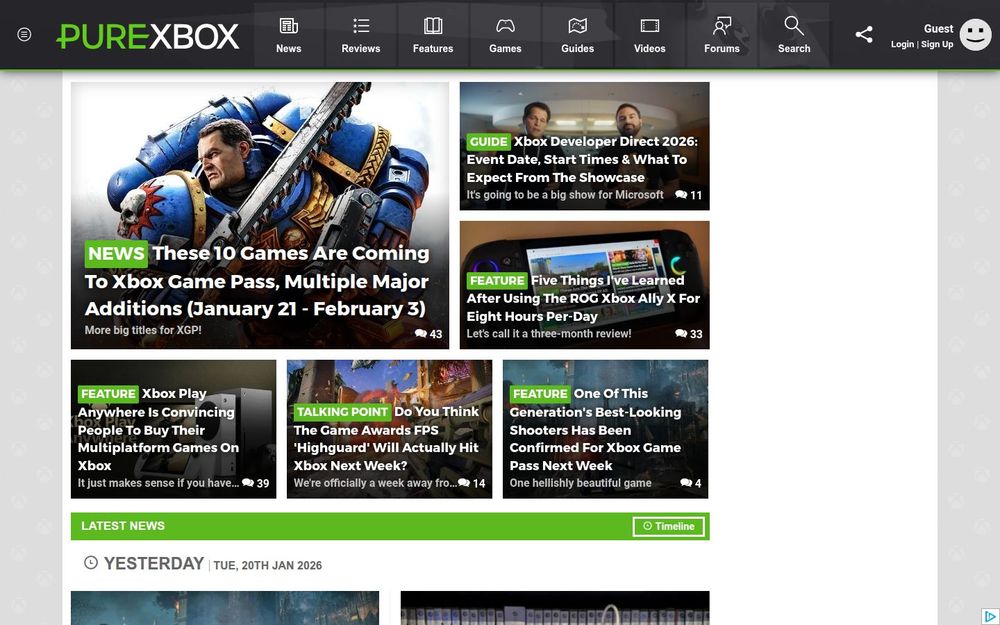Open 'Best-Looking Shooters' Game Pass feature
Image resolution: width=1000 pixels, height=625 pixels.
pos(595,429)
